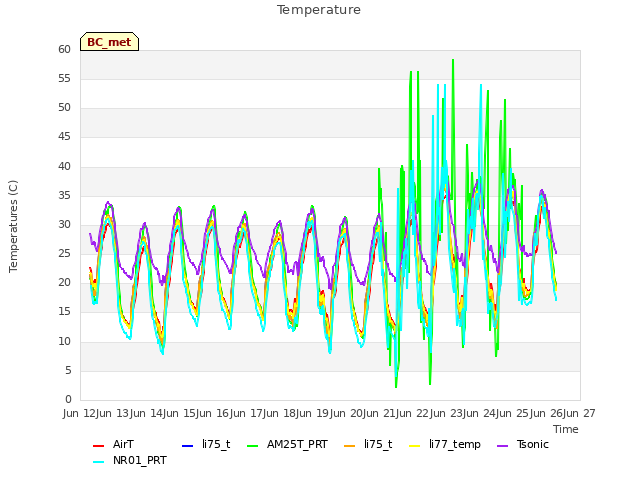Click the NR01_PRT legend label
Image resolution: width=640 pixels, height=480 pixels.
pos(140,460)
